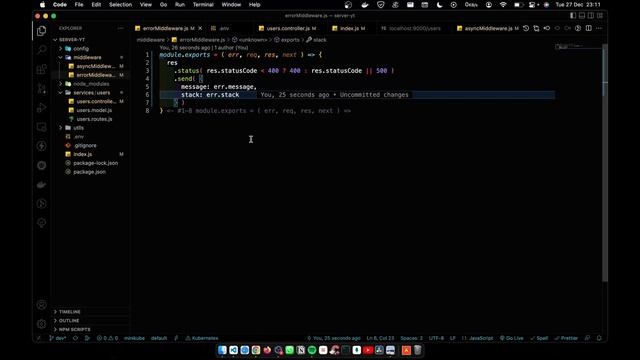Change the Spaces: 2 indentation setting

tap(411, 338)
